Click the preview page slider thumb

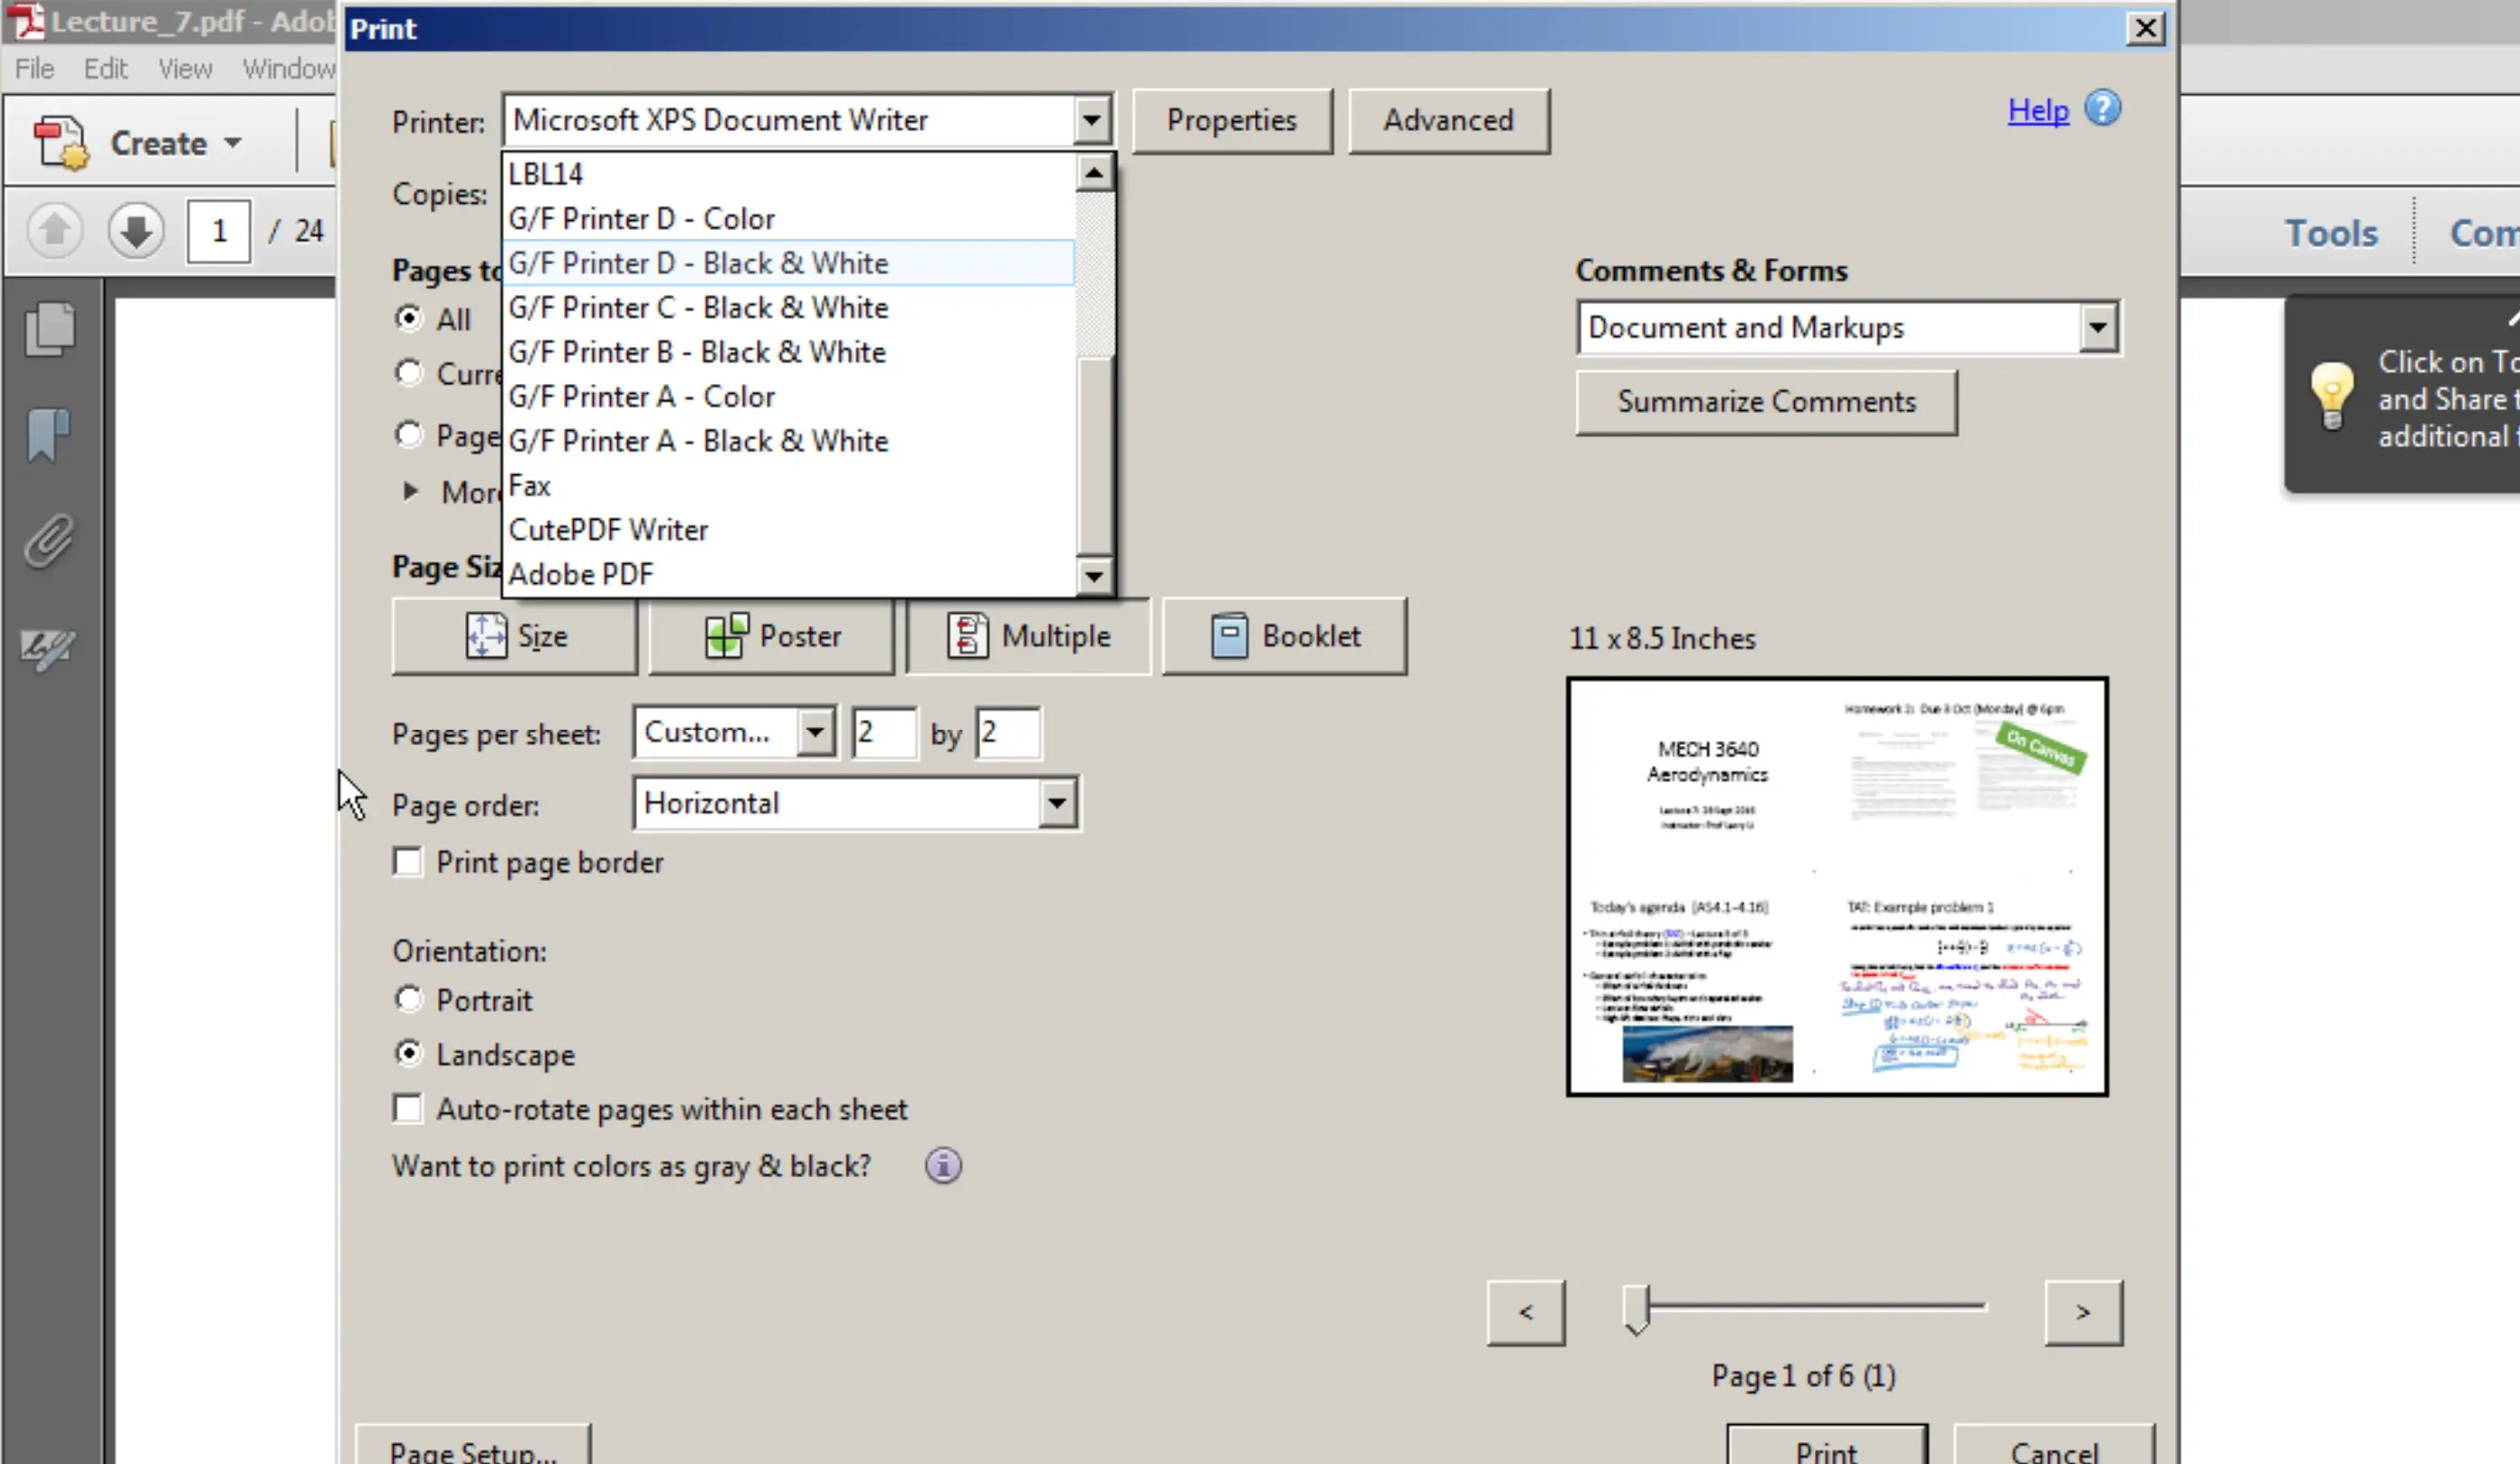[x=1636, y=1309]
